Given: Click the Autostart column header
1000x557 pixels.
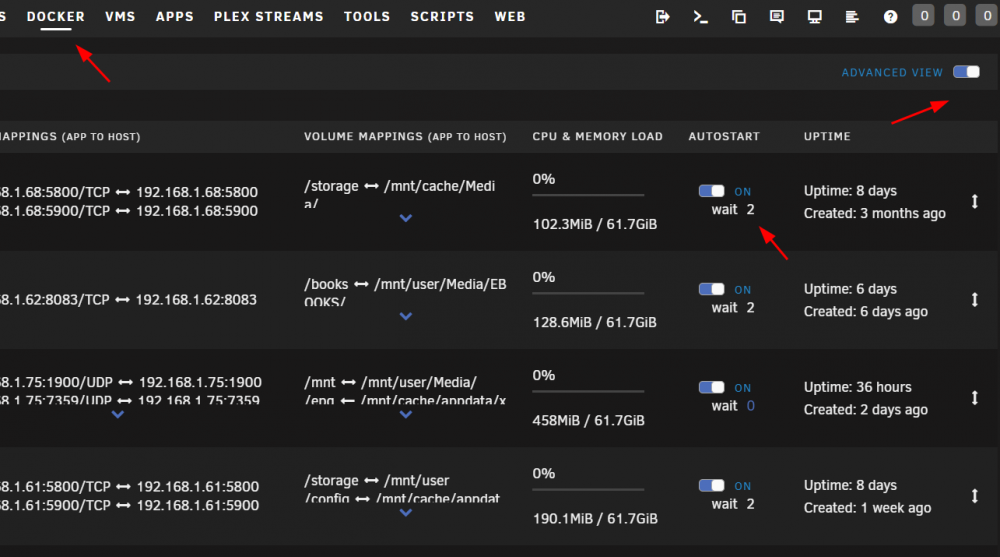Looking at the screenshot, I should tap(724, 137).
